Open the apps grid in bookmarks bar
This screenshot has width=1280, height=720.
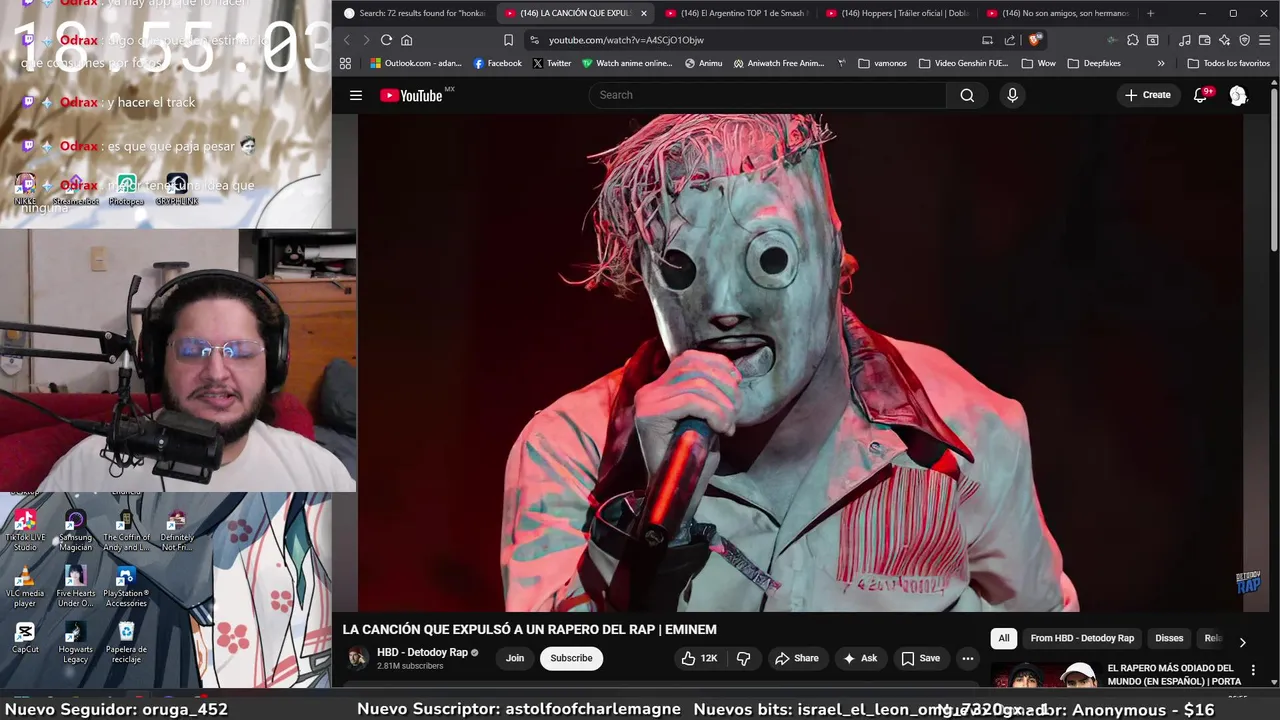pyautogui.click(x=345, y=63)
